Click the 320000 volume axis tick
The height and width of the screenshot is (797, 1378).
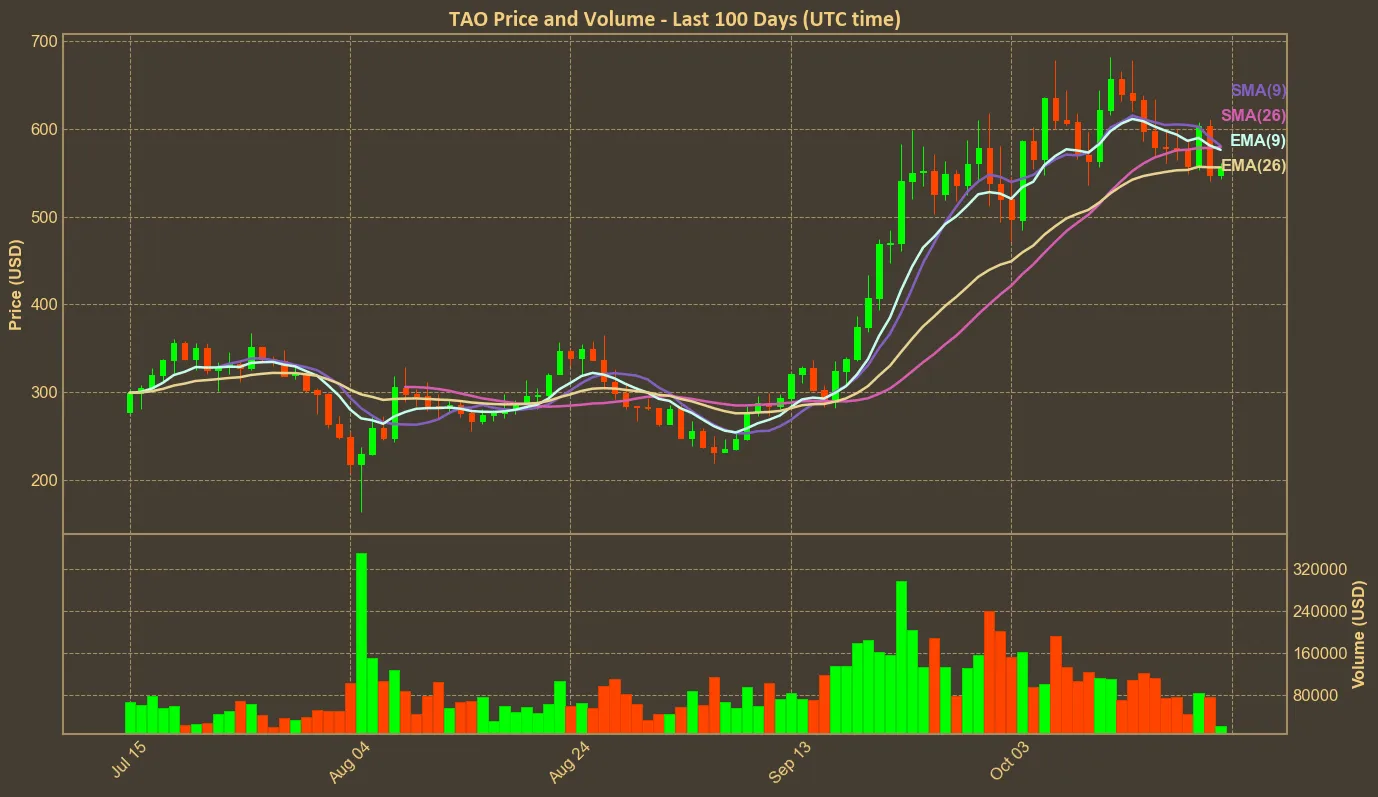click(1318, 569)
